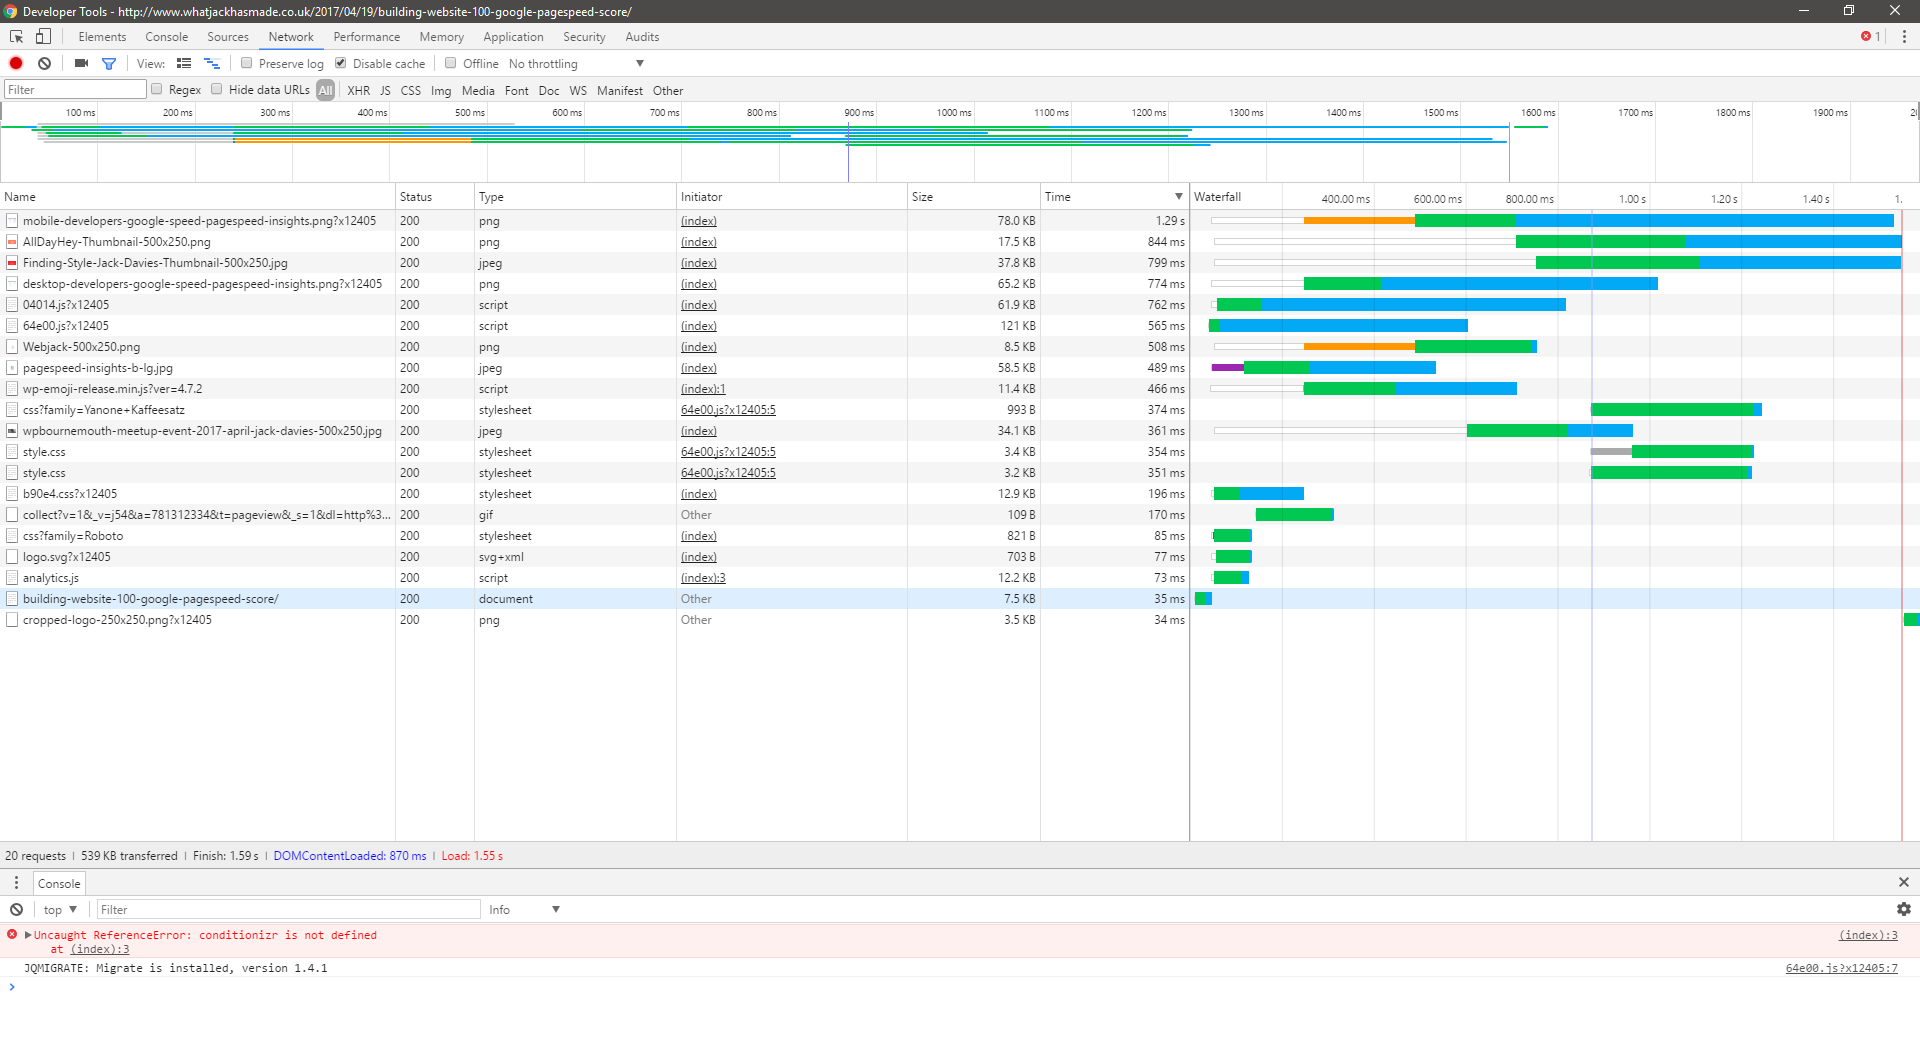Click capture screenshots camera icon
Image resolution: width=1920 pixels, height=1050 pixels.
pos(82,63)
